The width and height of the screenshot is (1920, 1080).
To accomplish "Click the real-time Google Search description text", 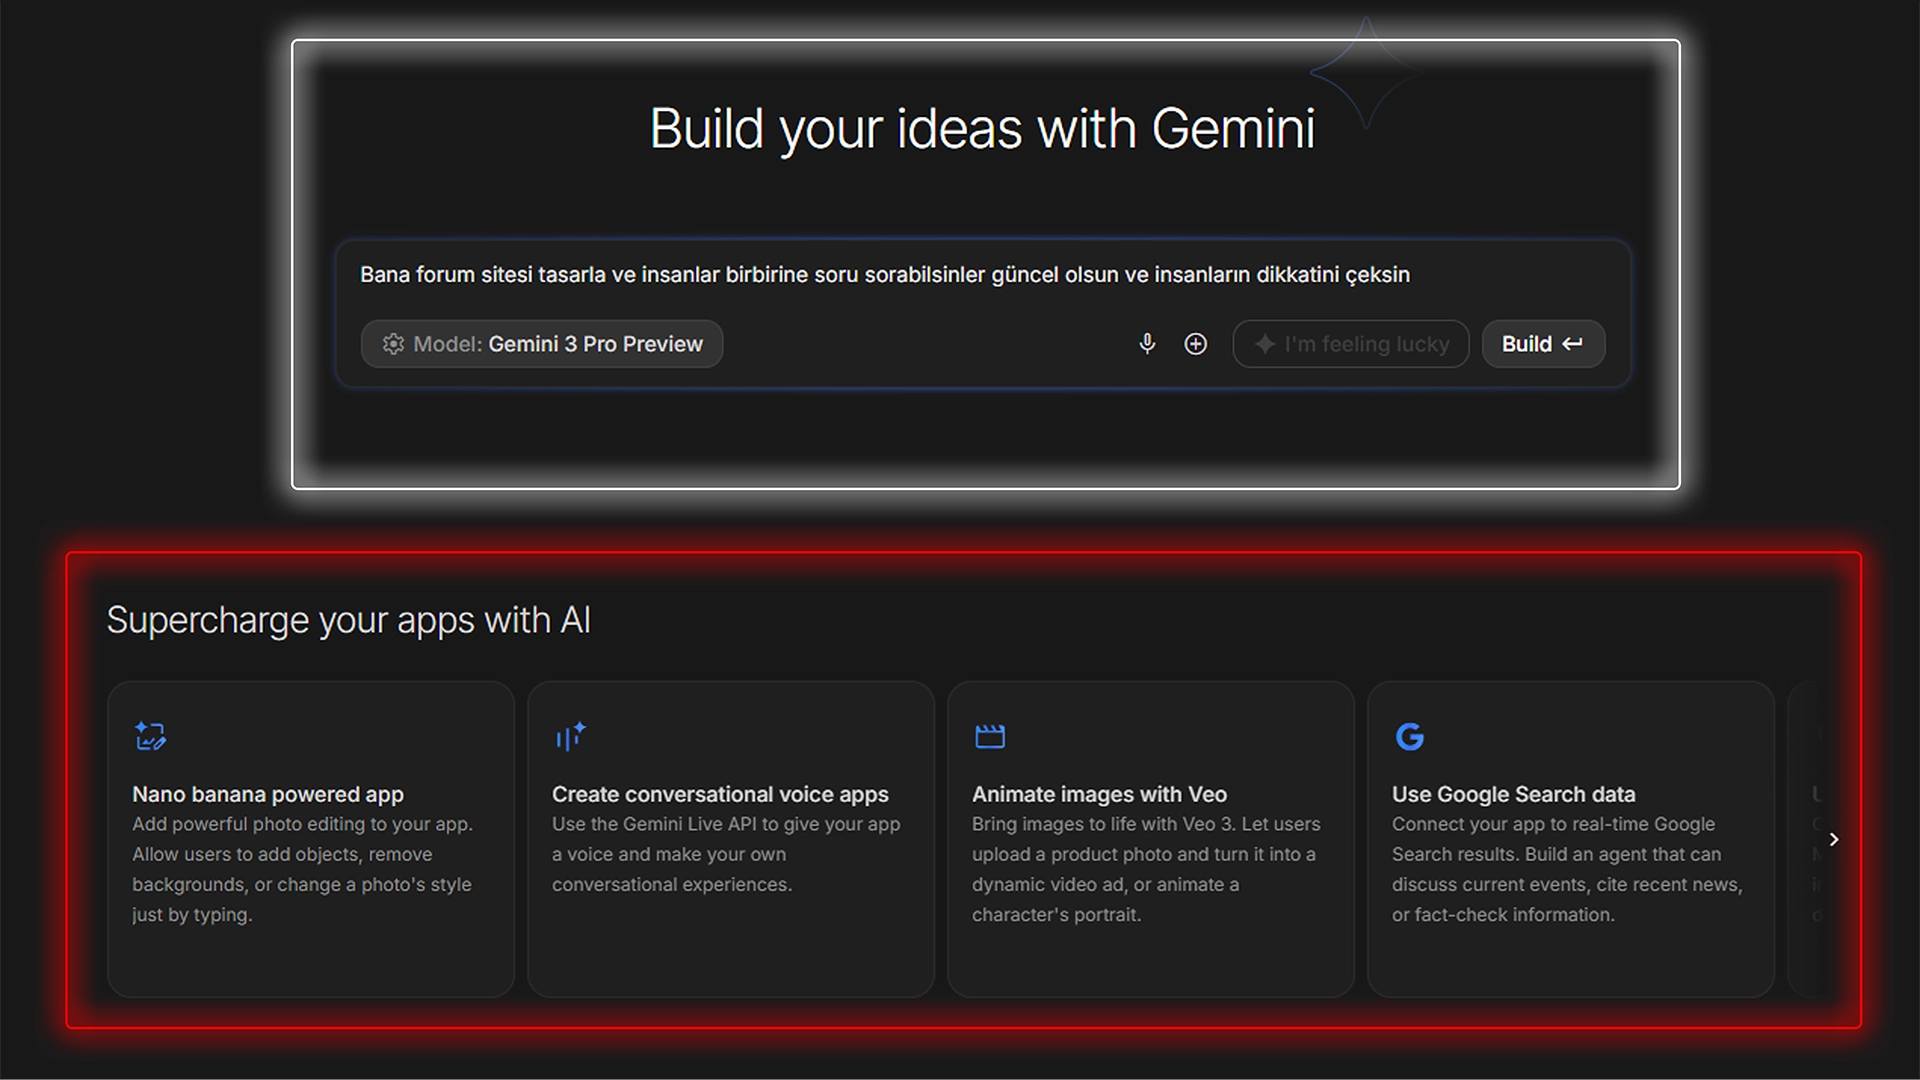I will tap(1567, 869).
